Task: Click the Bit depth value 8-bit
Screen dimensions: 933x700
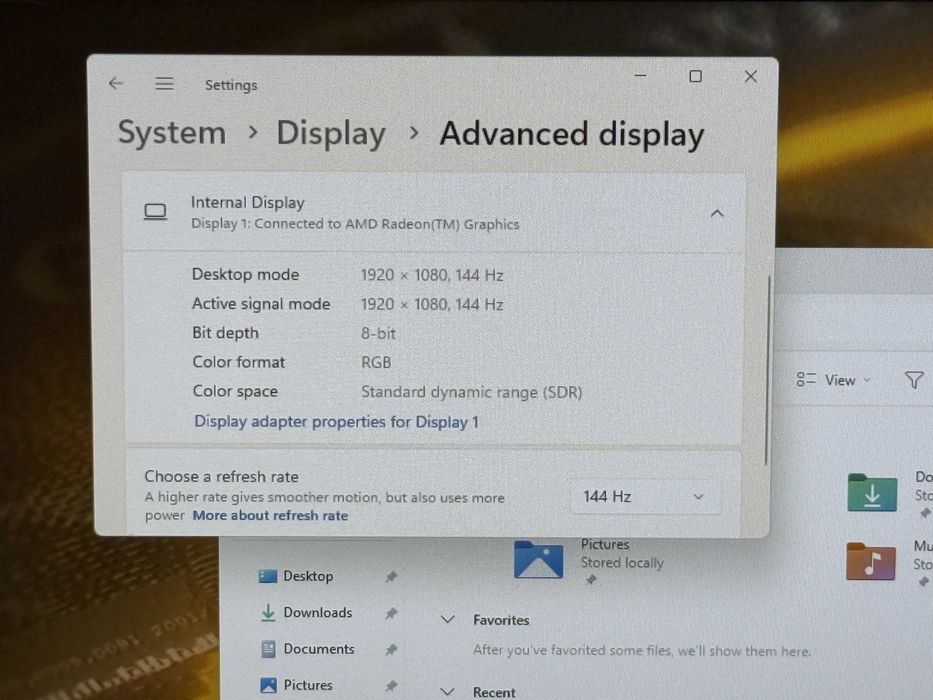Action: click(x=378, y=333)
